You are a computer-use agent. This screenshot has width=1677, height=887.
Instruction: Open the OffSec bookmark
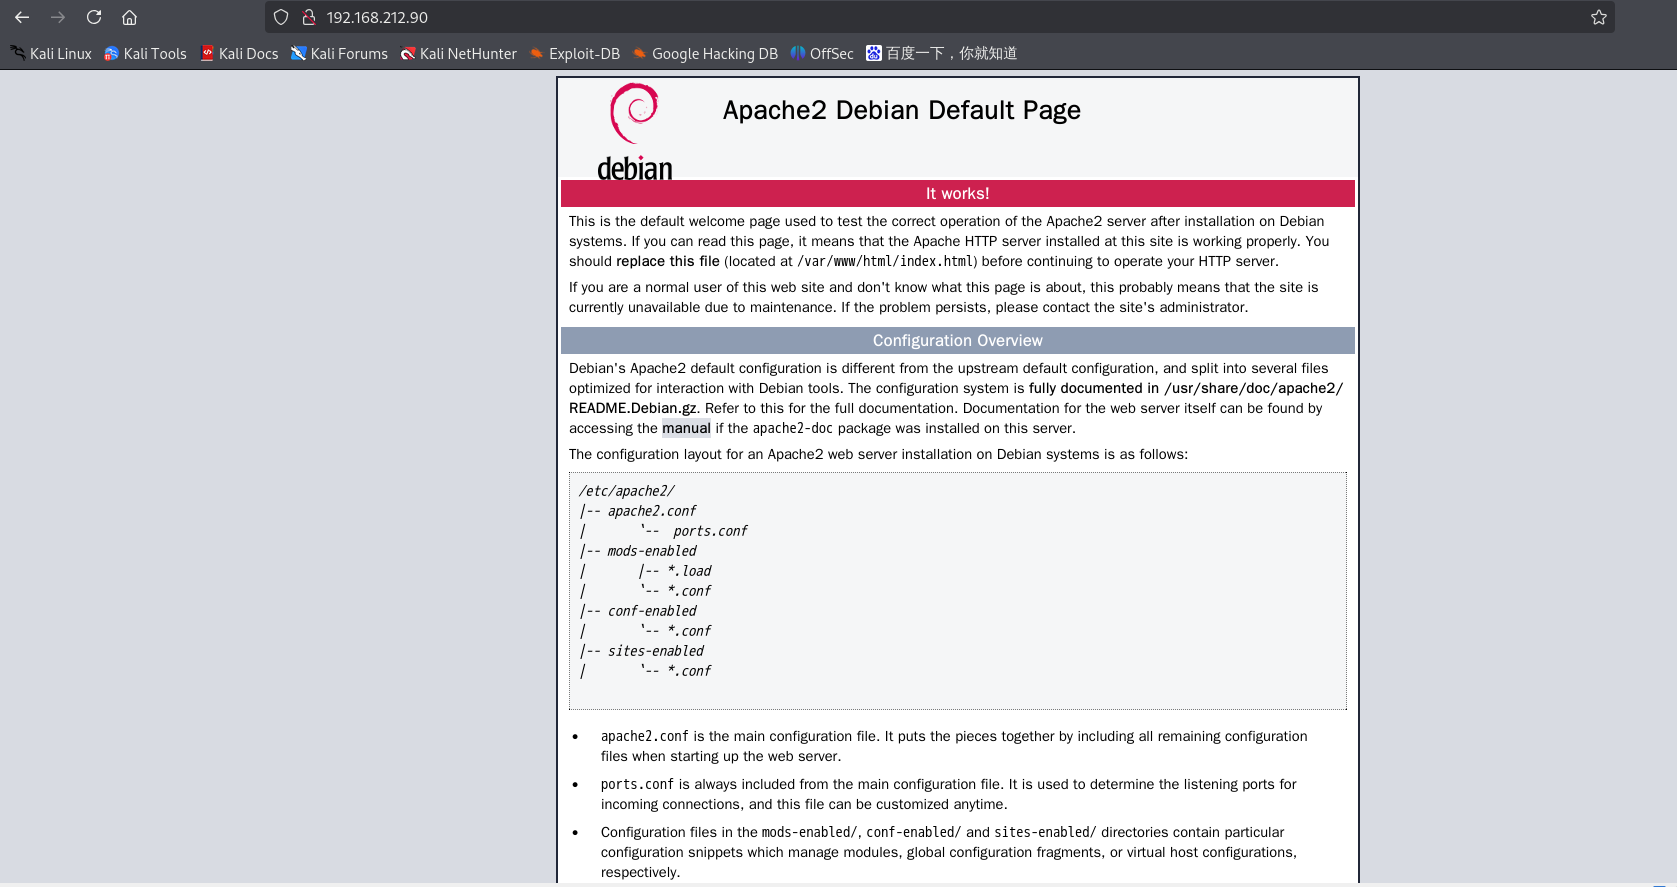click(x=822, y=53)
